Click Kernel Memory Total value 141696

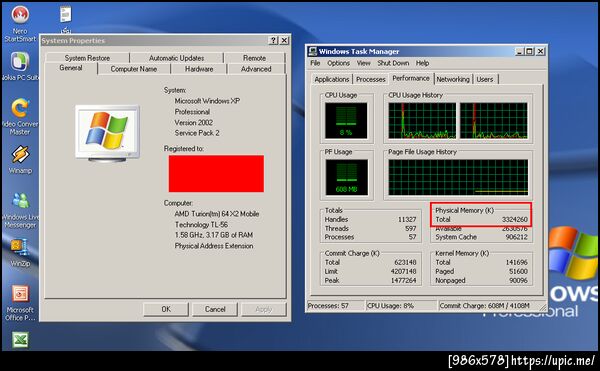pyautogui.click(x=517, y=262)
